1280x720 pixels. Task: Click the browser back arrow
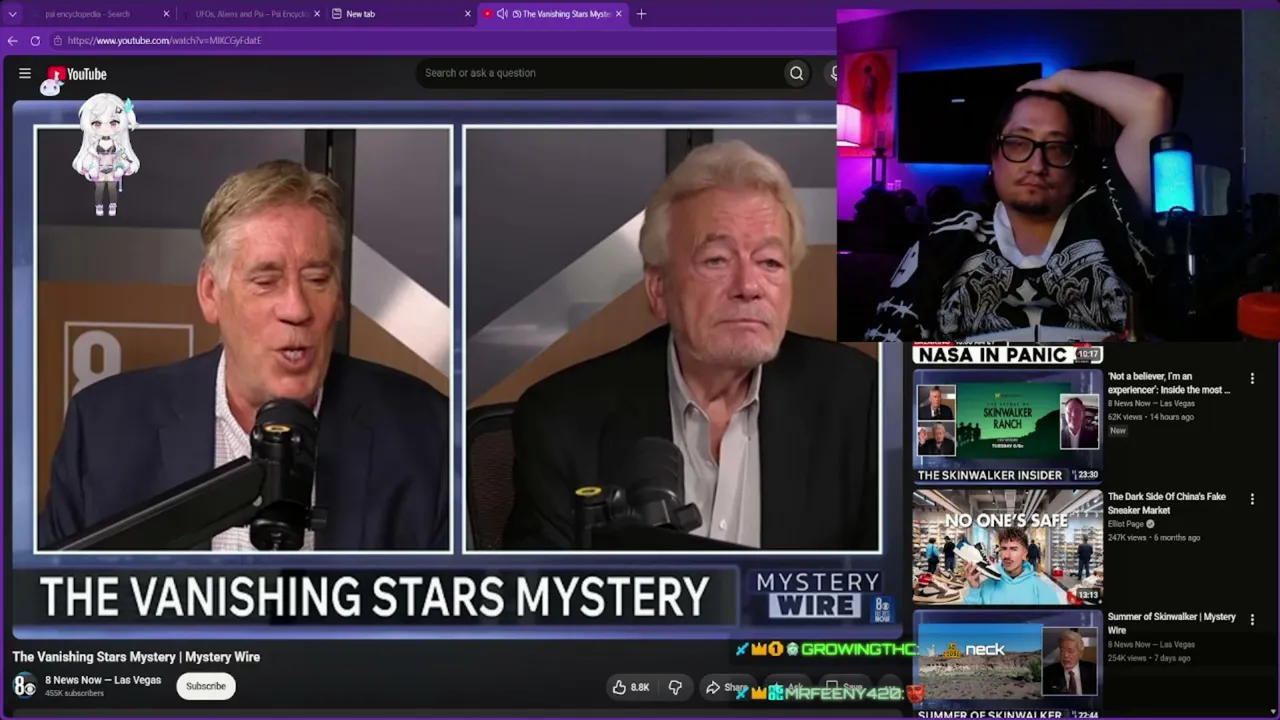click(12, 41)
